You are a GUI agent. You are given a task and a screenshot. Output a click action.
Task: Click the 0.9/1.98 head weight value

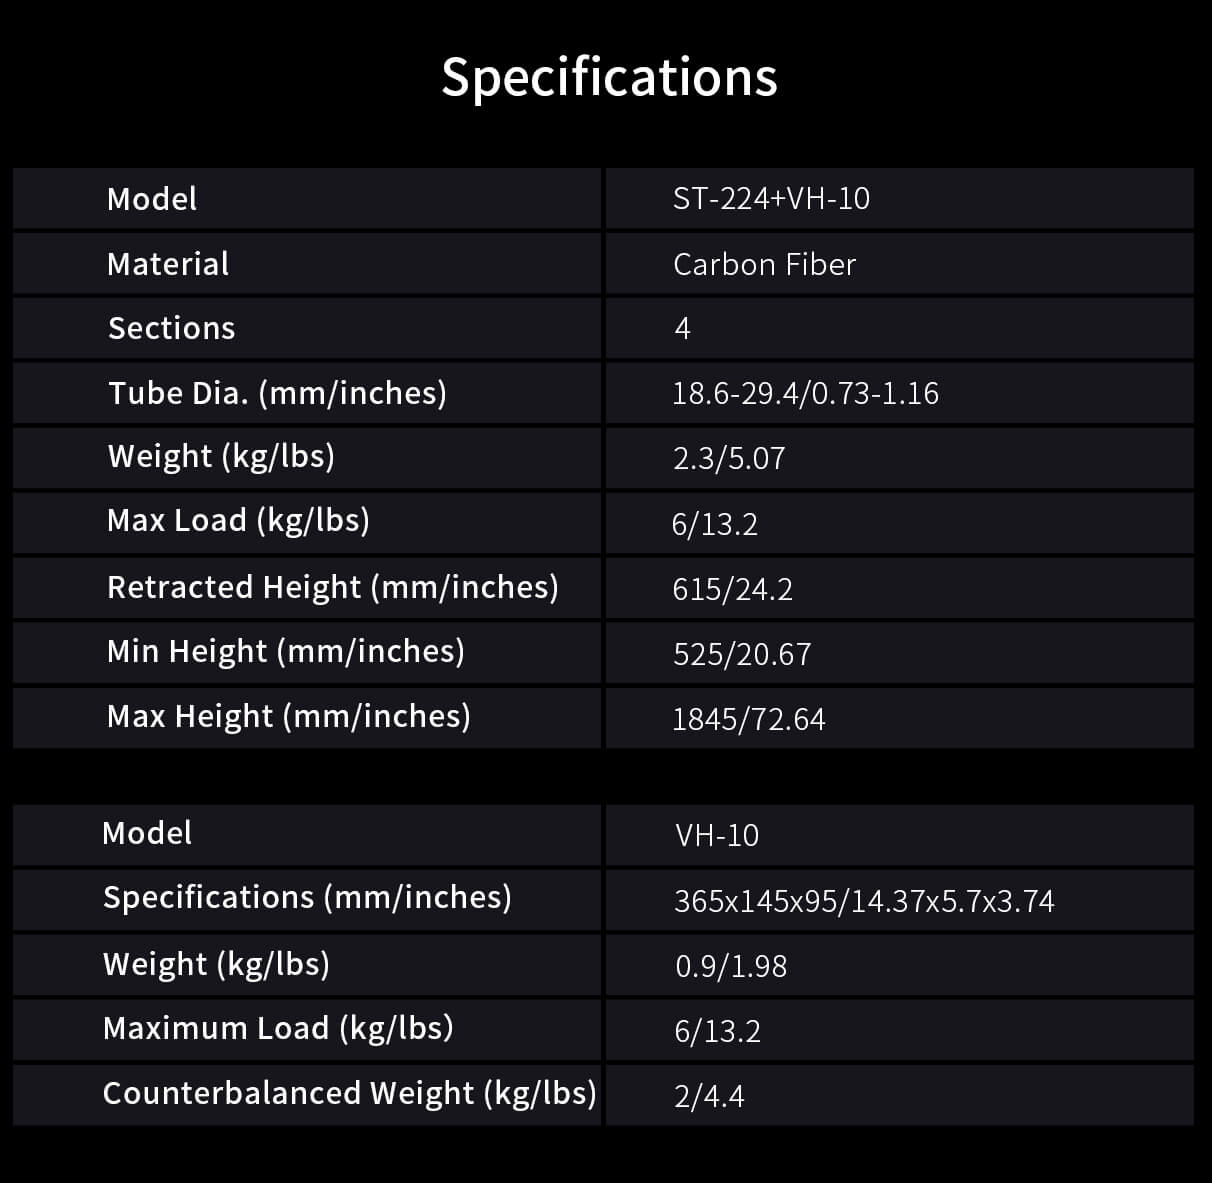click(x=731, y=966)
